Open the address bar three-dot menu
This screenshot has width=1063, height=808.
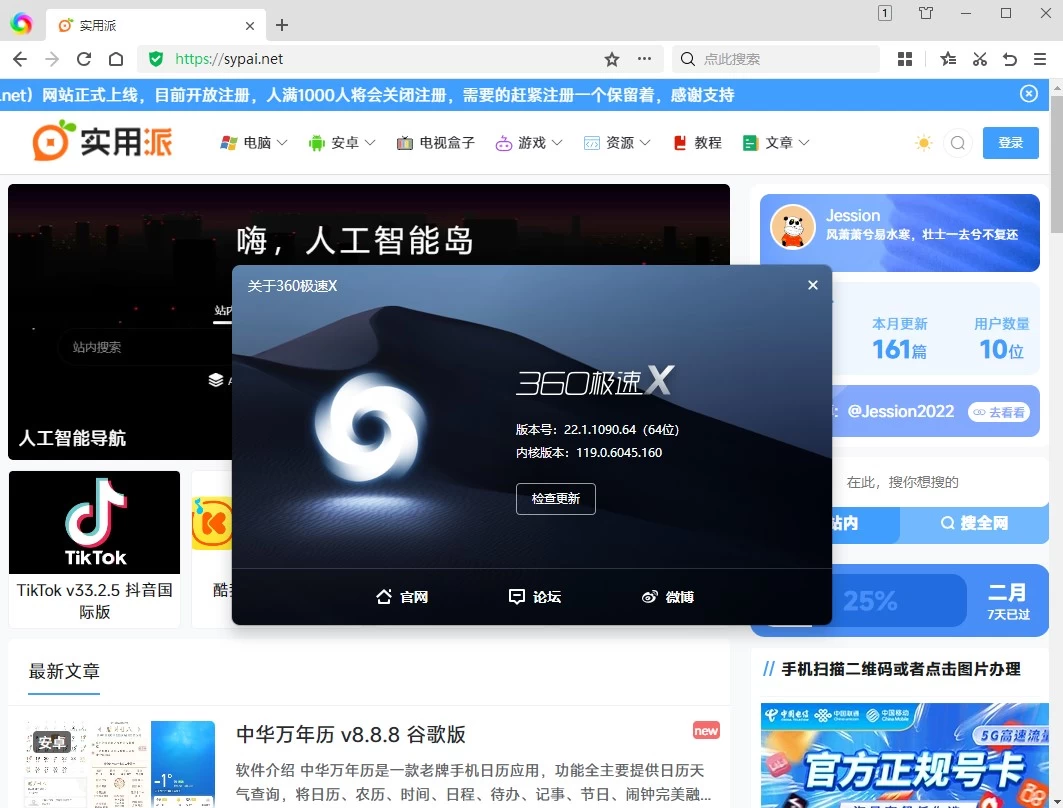pyautogui.click(x=644, y=59)
